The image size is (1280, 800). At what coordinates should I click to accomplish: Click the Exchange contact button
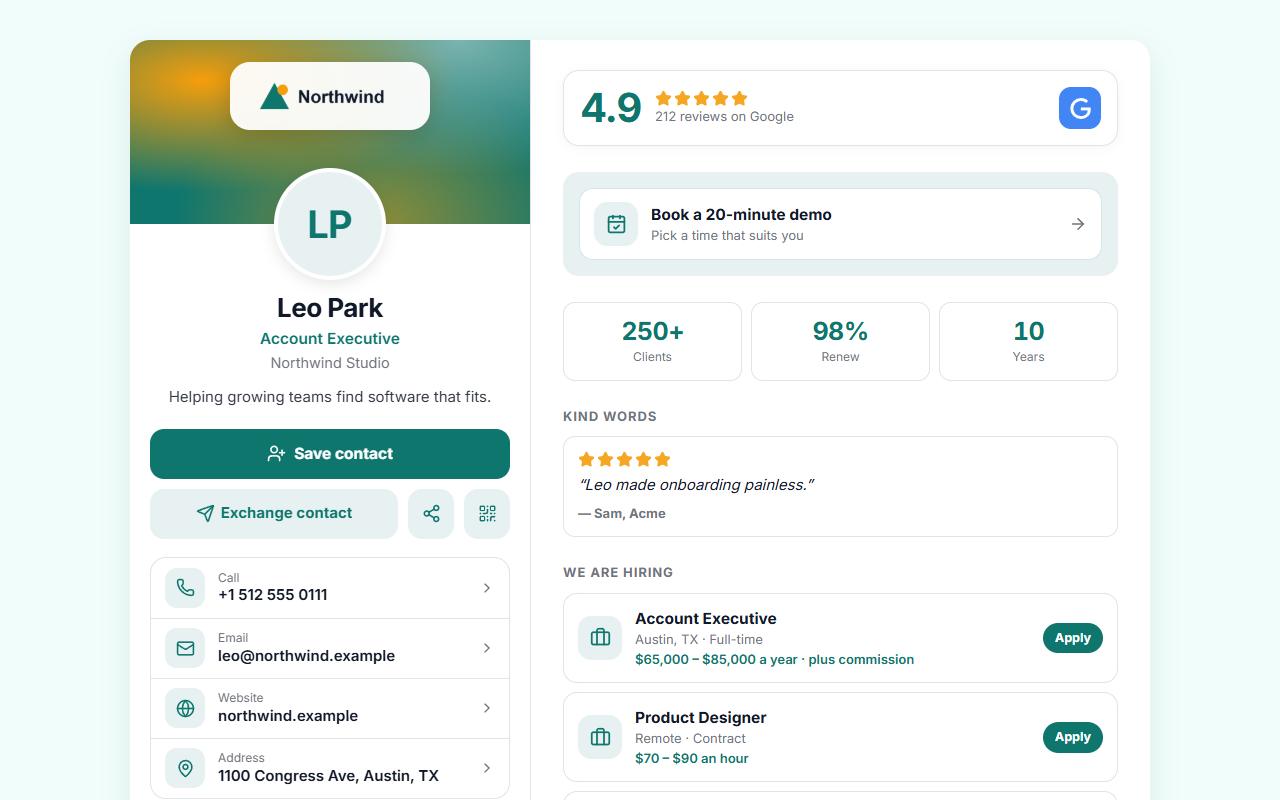(274, 514)
